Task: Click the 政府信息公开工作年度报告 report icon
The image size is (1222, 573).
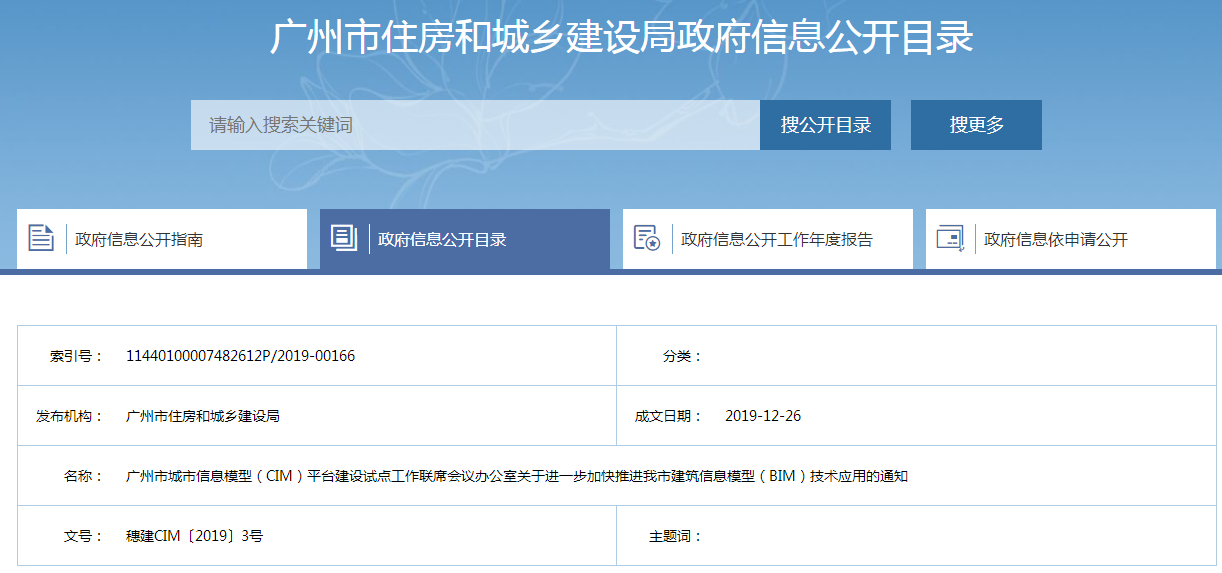Action: pos(647,238)
